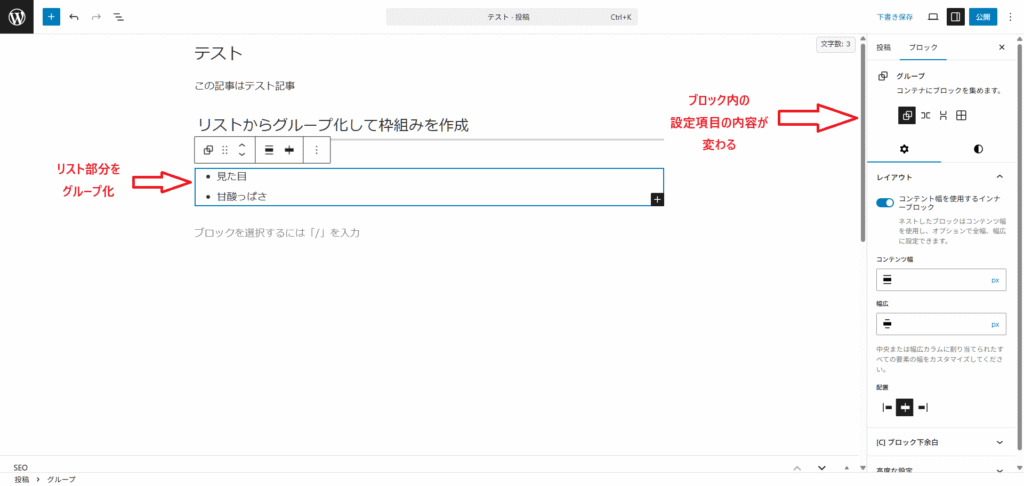Open the align option in block toolbar
1024x486 pixels.
click(x=268, y=150)
